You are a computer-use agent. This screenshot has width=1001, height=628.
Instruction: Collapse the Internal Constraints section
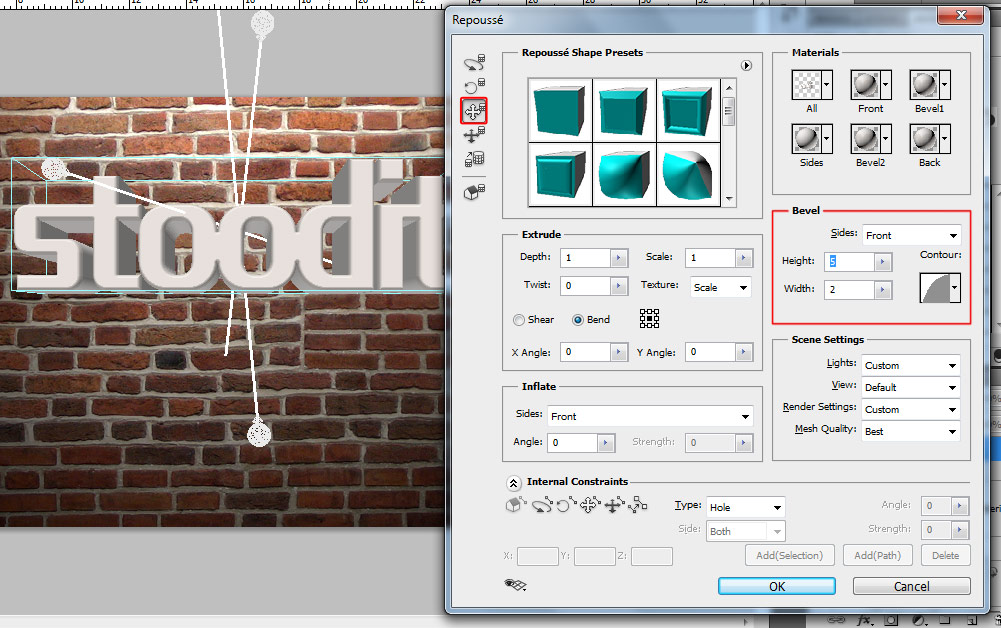513,482
